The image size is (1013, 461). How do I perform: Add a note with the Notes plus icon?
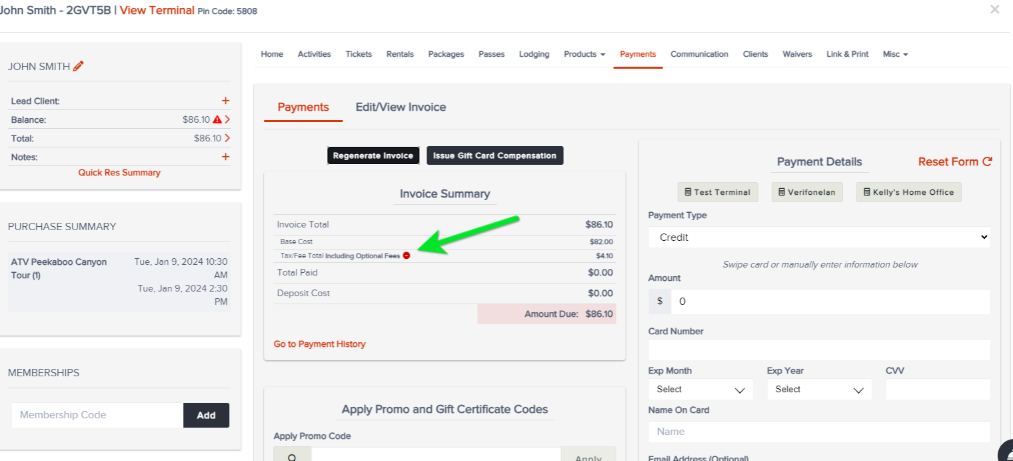pos(225,157)
